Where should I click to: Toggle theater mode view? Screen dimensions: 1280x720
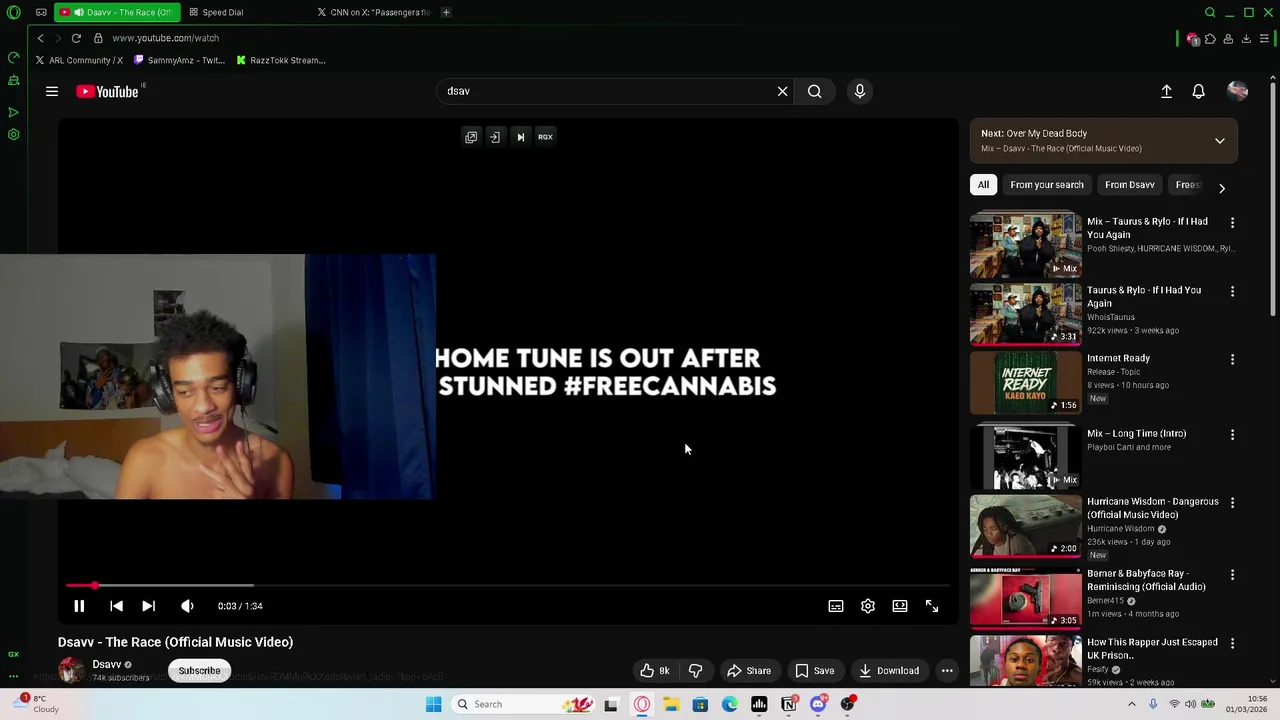click(900, 606)
